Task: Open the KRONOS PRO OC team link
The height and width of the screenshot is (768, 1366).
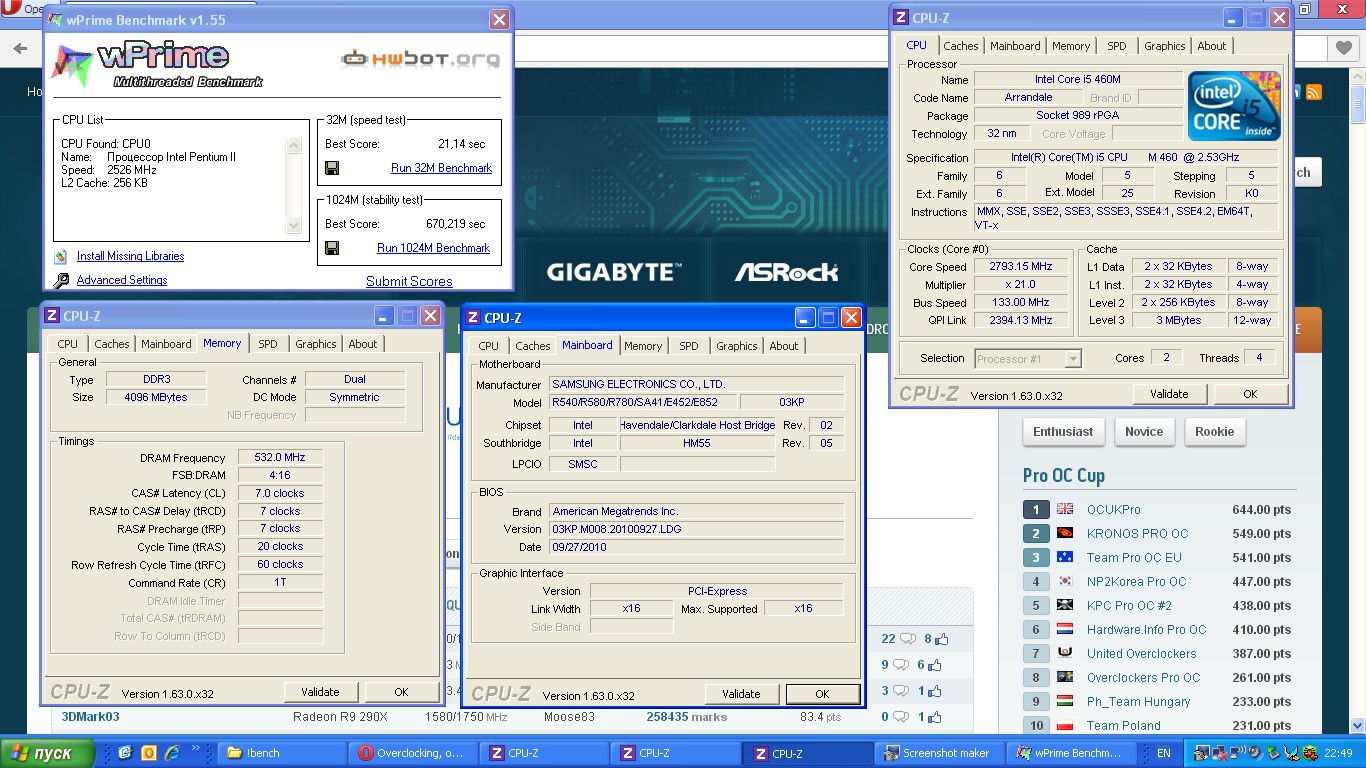Action: [x=1138, y=533]
